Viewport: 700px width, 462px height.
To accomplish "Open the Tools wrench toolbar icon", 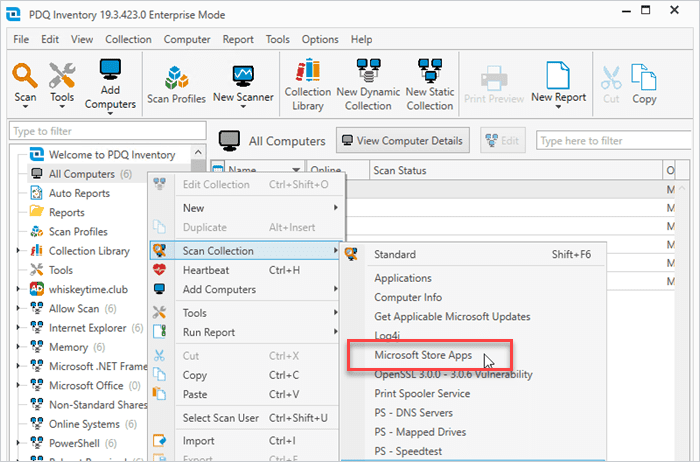I will tap(62, 75).
